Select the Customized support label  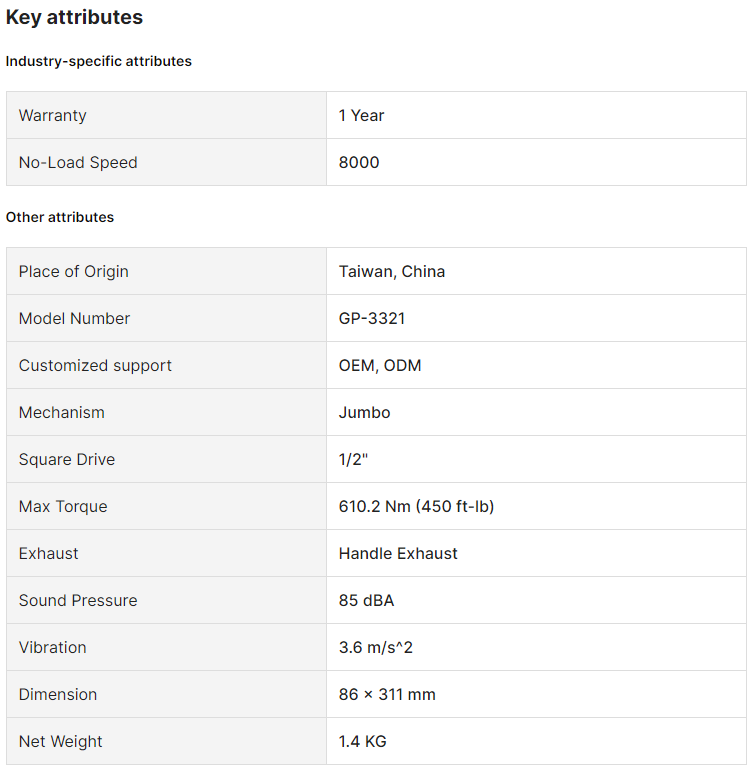point(95,365)
